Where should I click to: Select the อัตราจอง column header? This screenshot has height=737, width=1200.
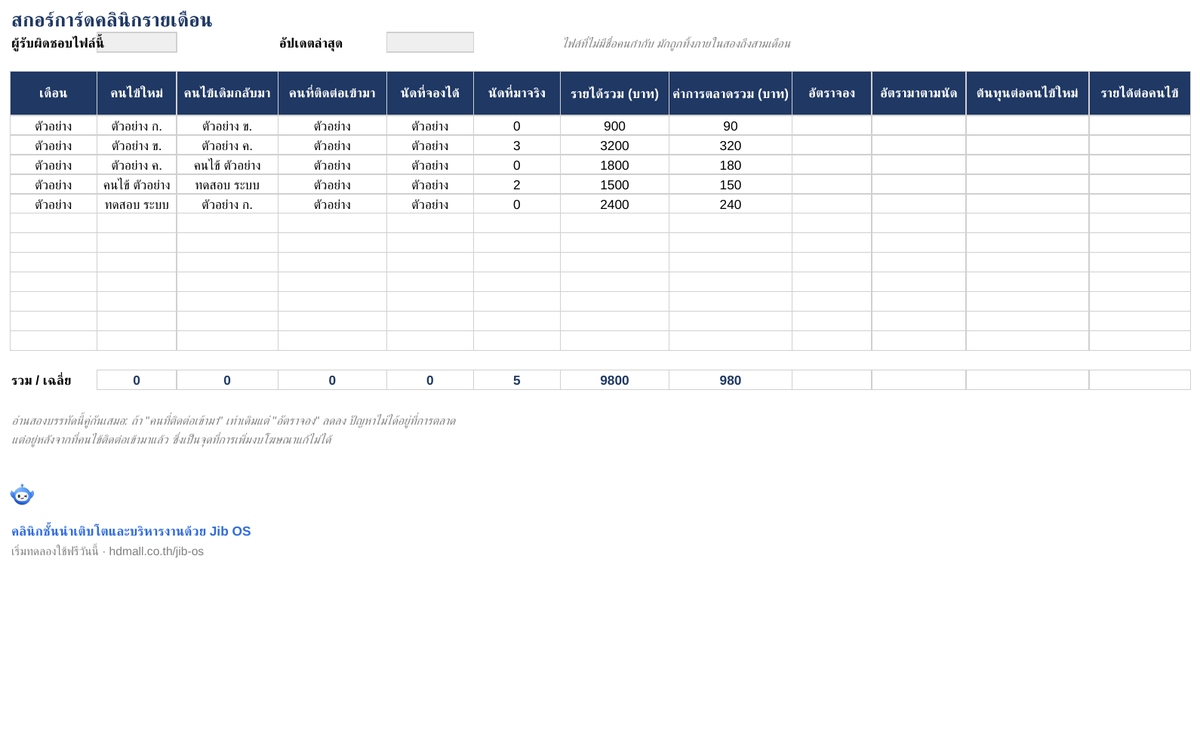[832, 93]
